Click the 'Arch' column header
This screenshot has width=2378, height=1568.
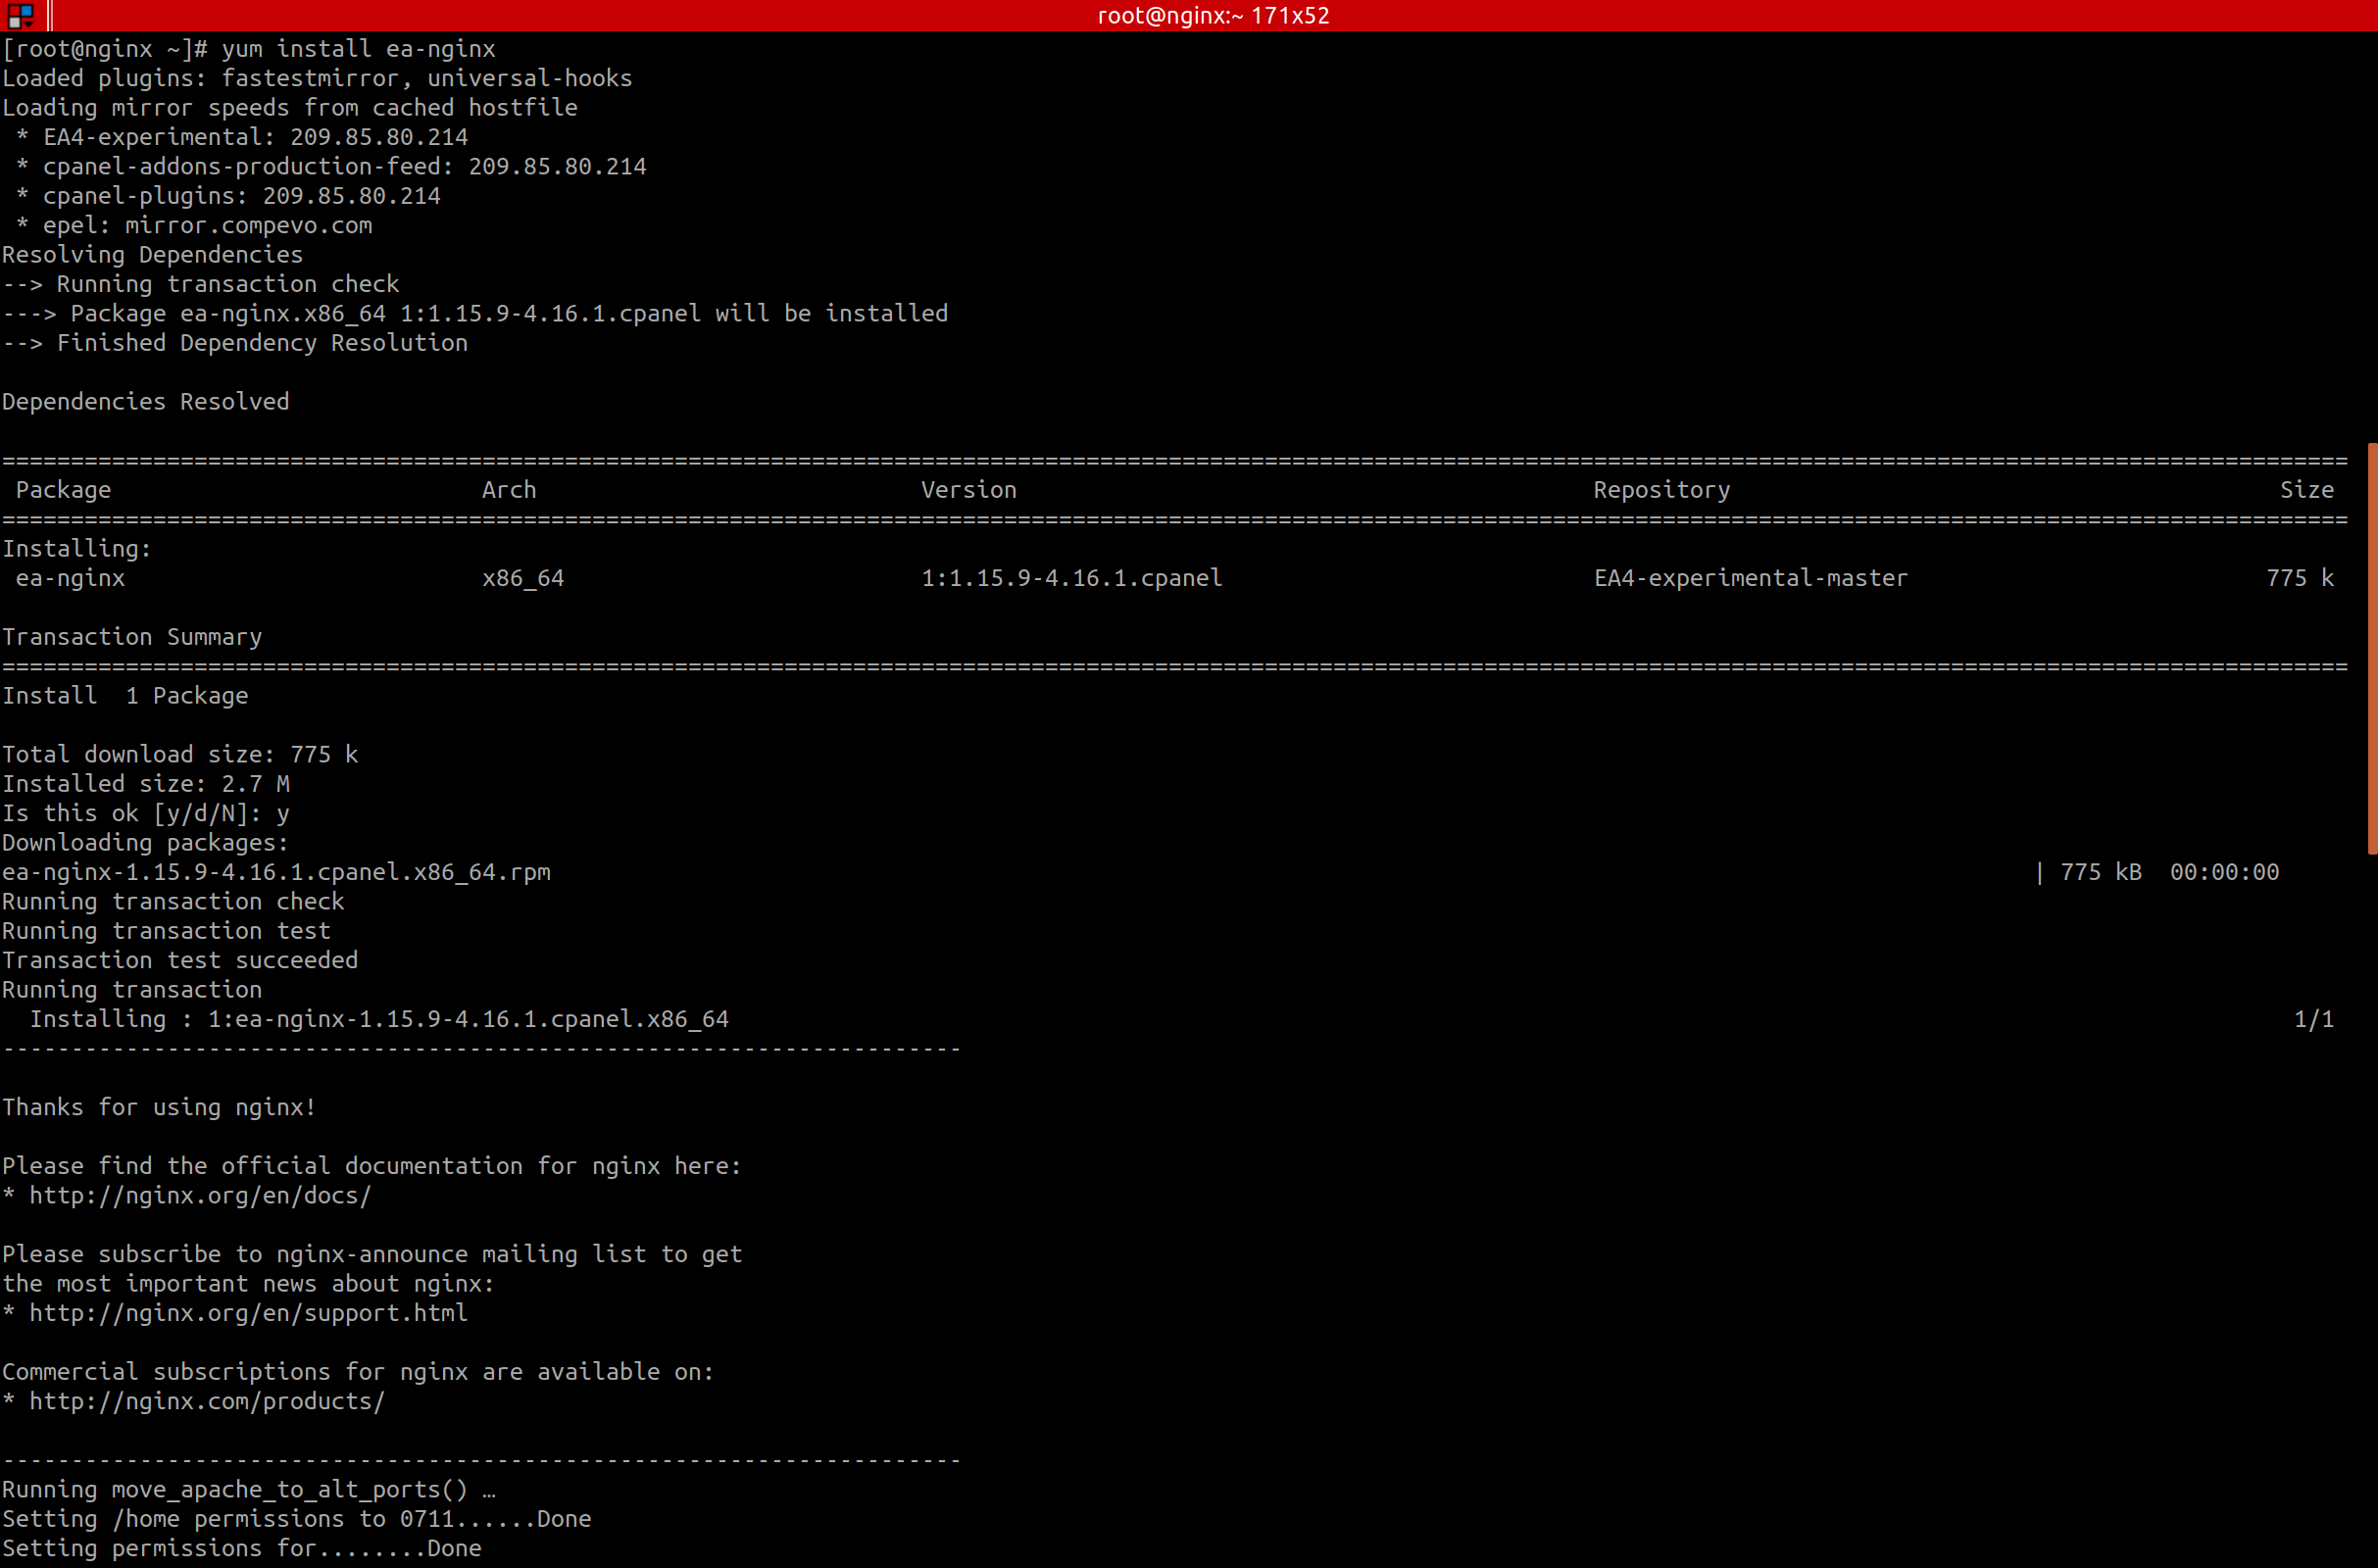pyautogui.click(x=509, y=490)
